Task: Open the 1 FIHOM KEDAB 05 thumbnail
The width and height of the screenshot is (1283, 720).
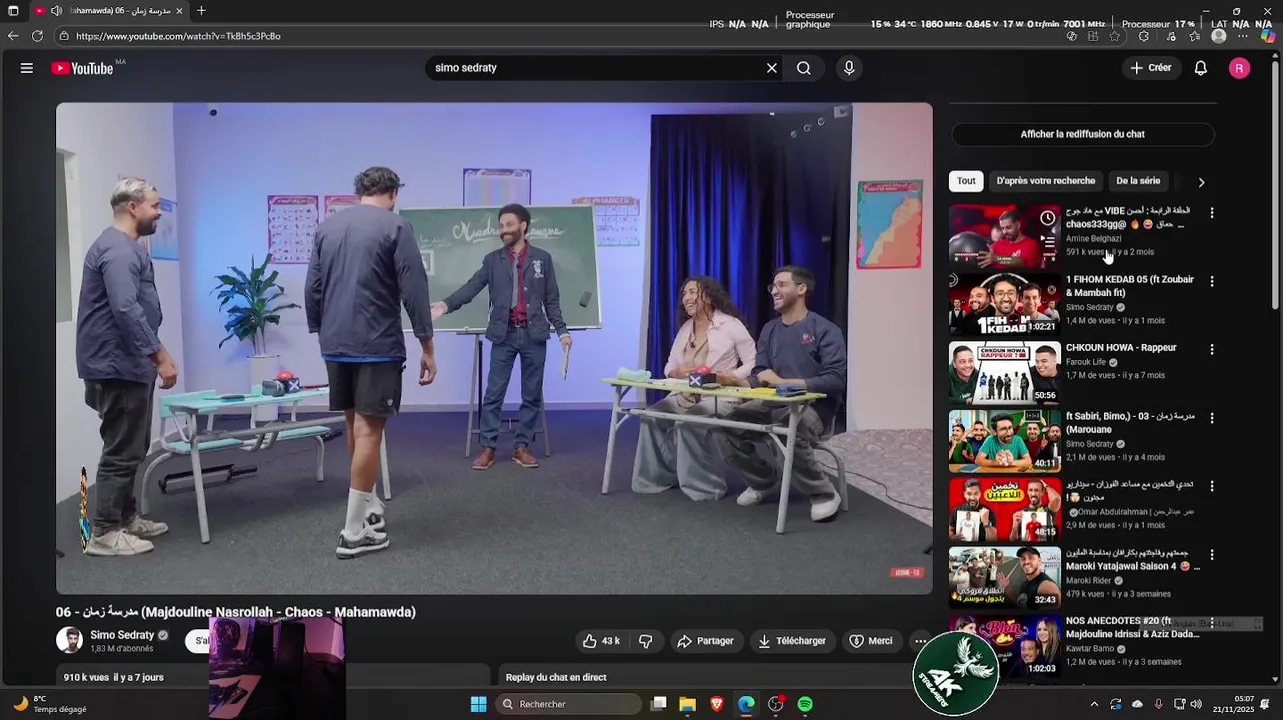Action: [x=1004, y=304]
